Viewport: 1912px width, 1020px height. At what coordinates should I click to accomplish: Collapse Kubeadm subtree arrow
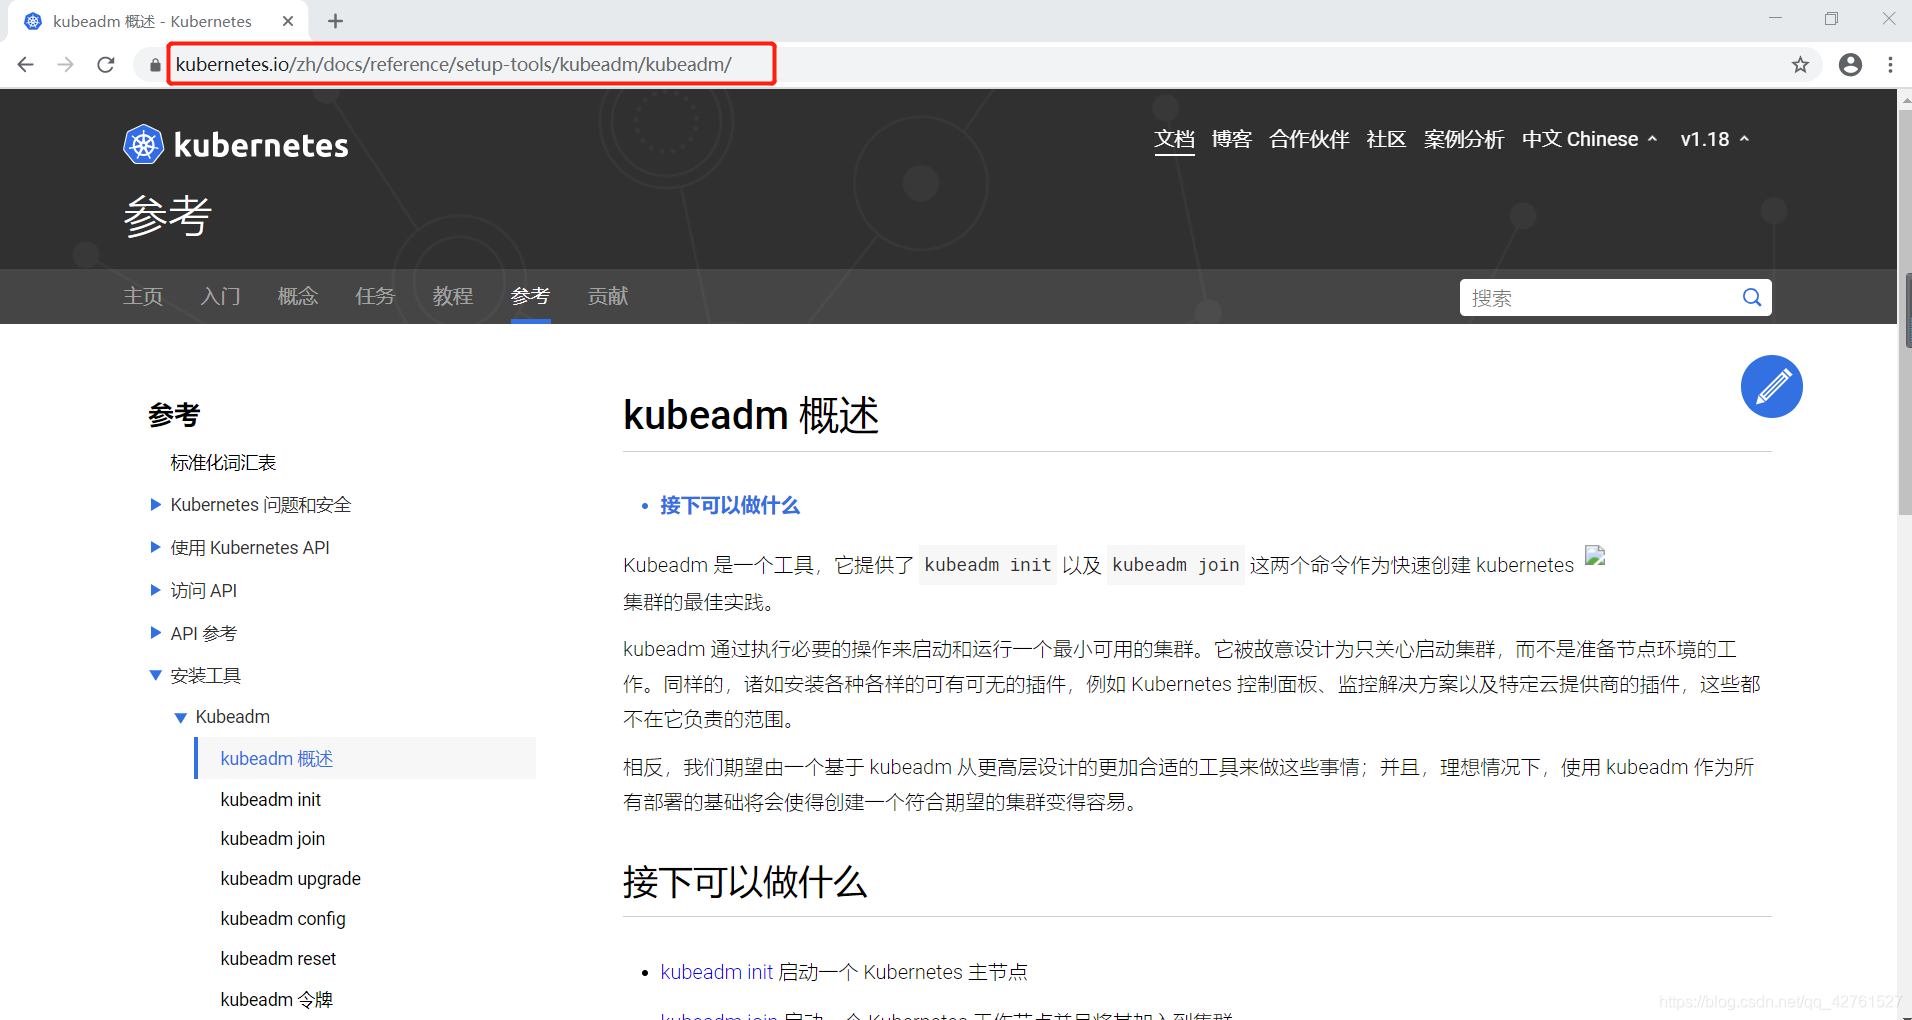181,718
